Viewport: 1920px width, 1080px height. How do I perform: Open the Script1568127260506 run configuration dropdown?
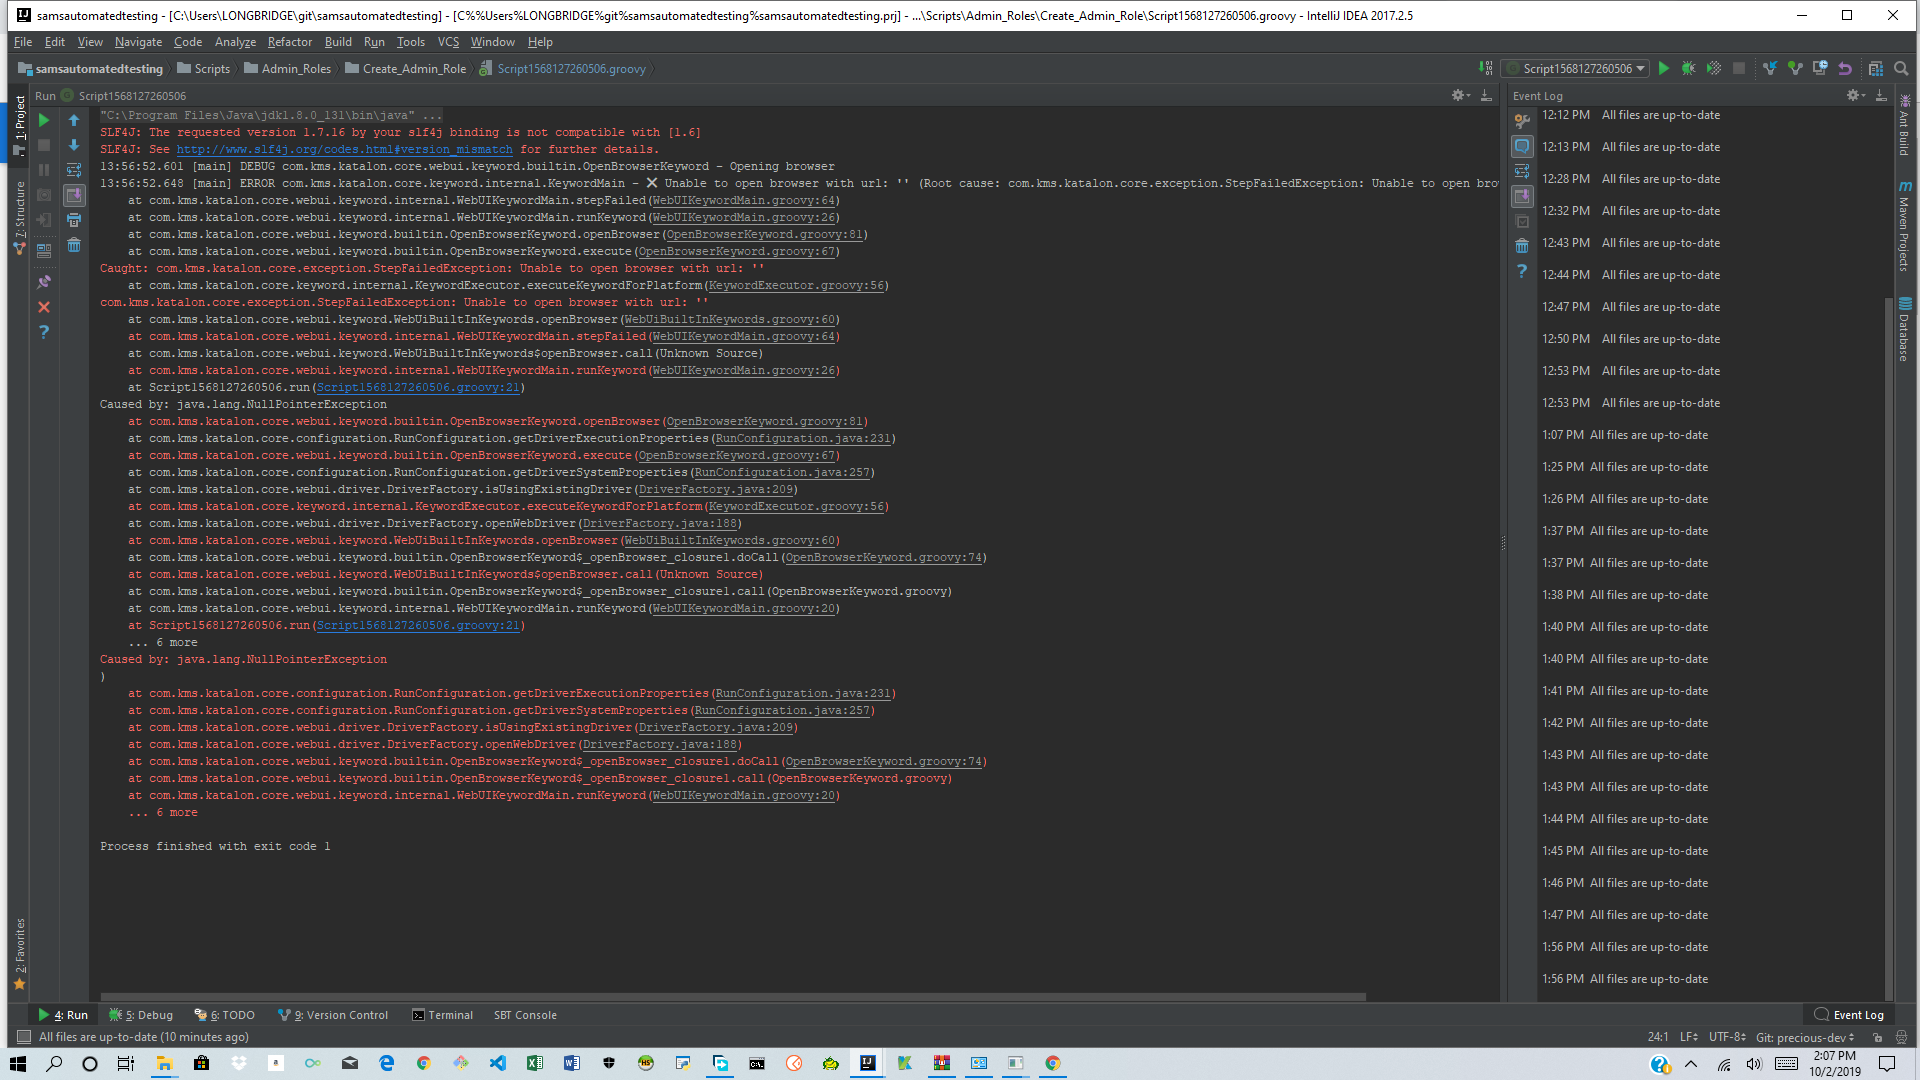tap(1578, 69)
